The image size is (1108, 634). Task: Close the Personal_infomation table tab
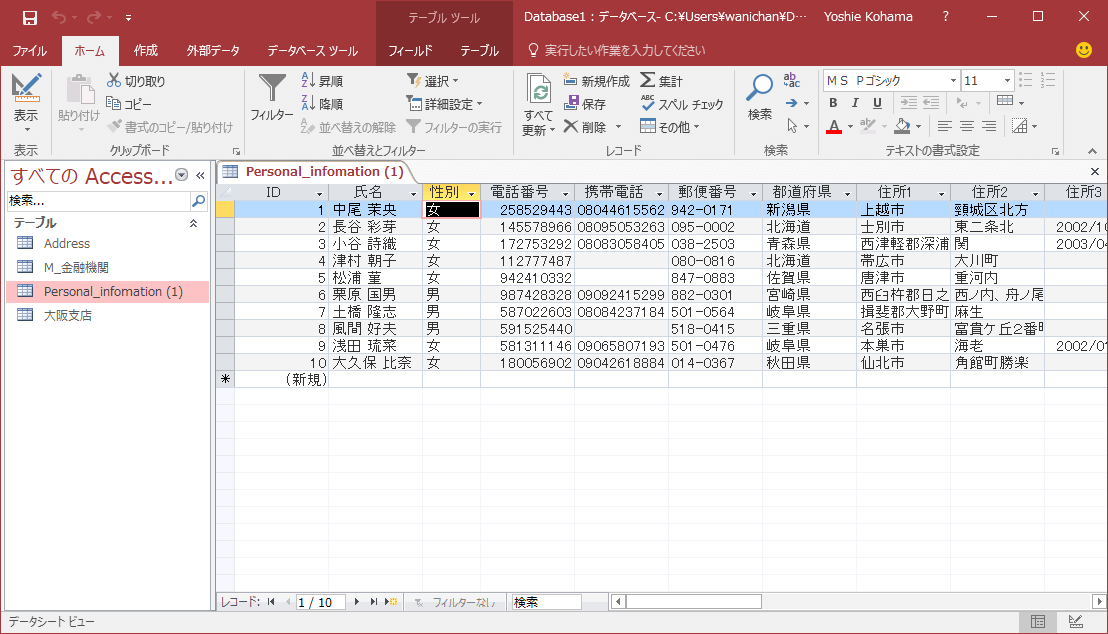click(1095, 172)
